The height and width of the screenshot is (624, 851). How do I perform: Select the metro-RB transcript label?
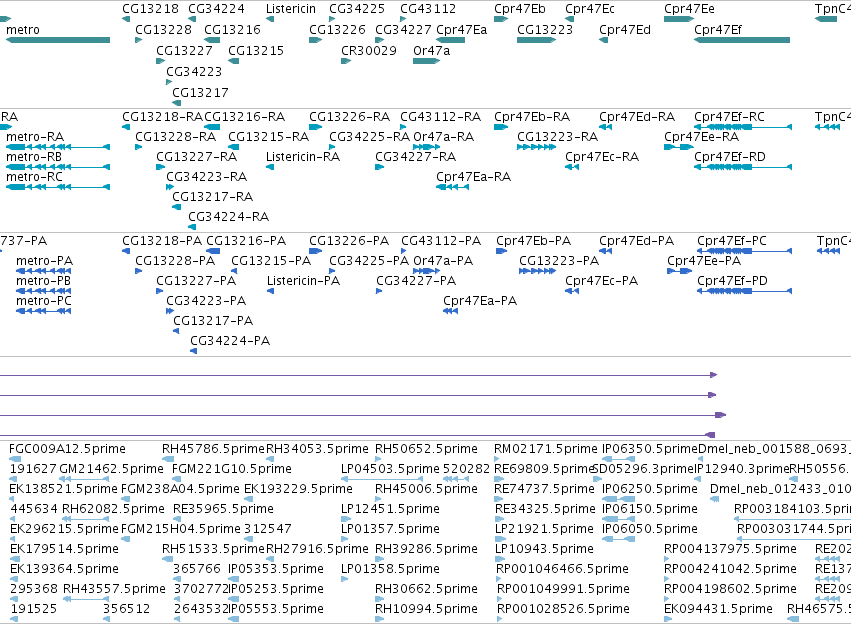pos(34,157)
